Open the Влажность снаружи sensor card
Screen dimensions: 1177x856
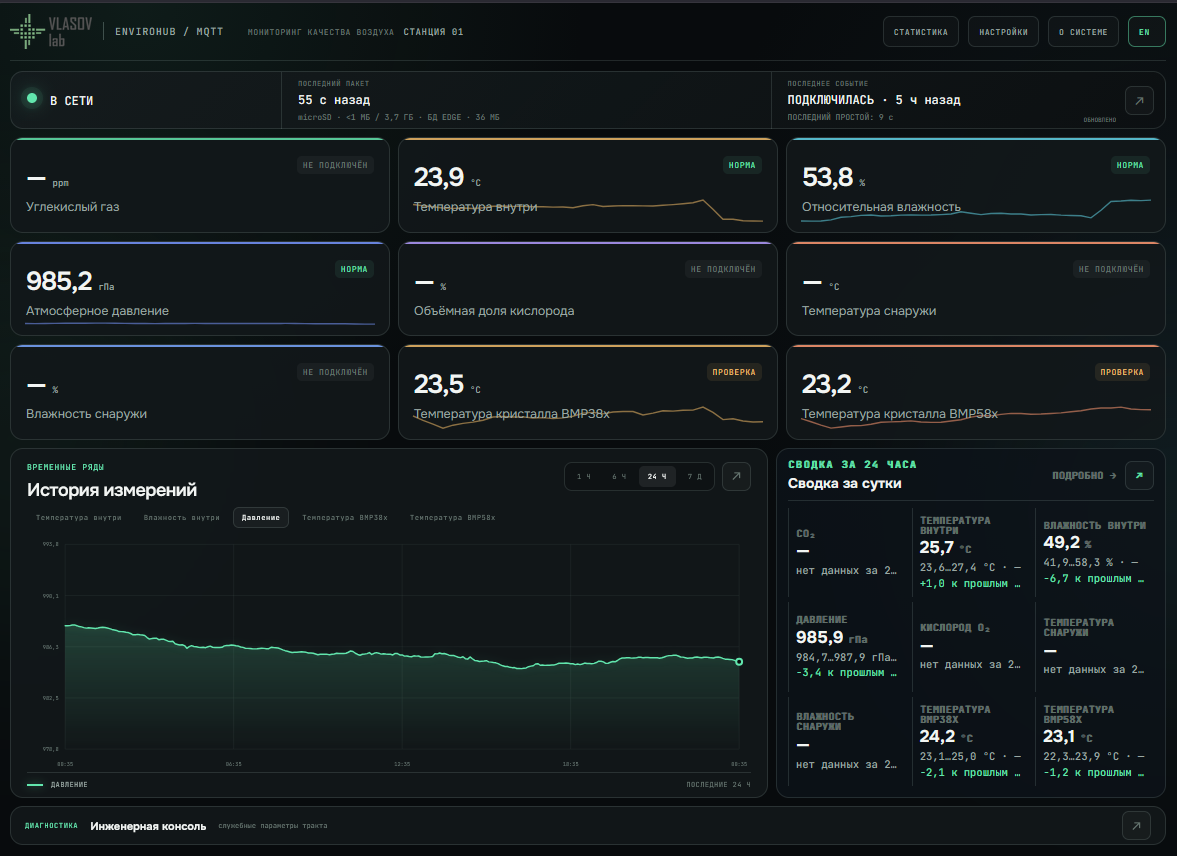click(200, 392)
